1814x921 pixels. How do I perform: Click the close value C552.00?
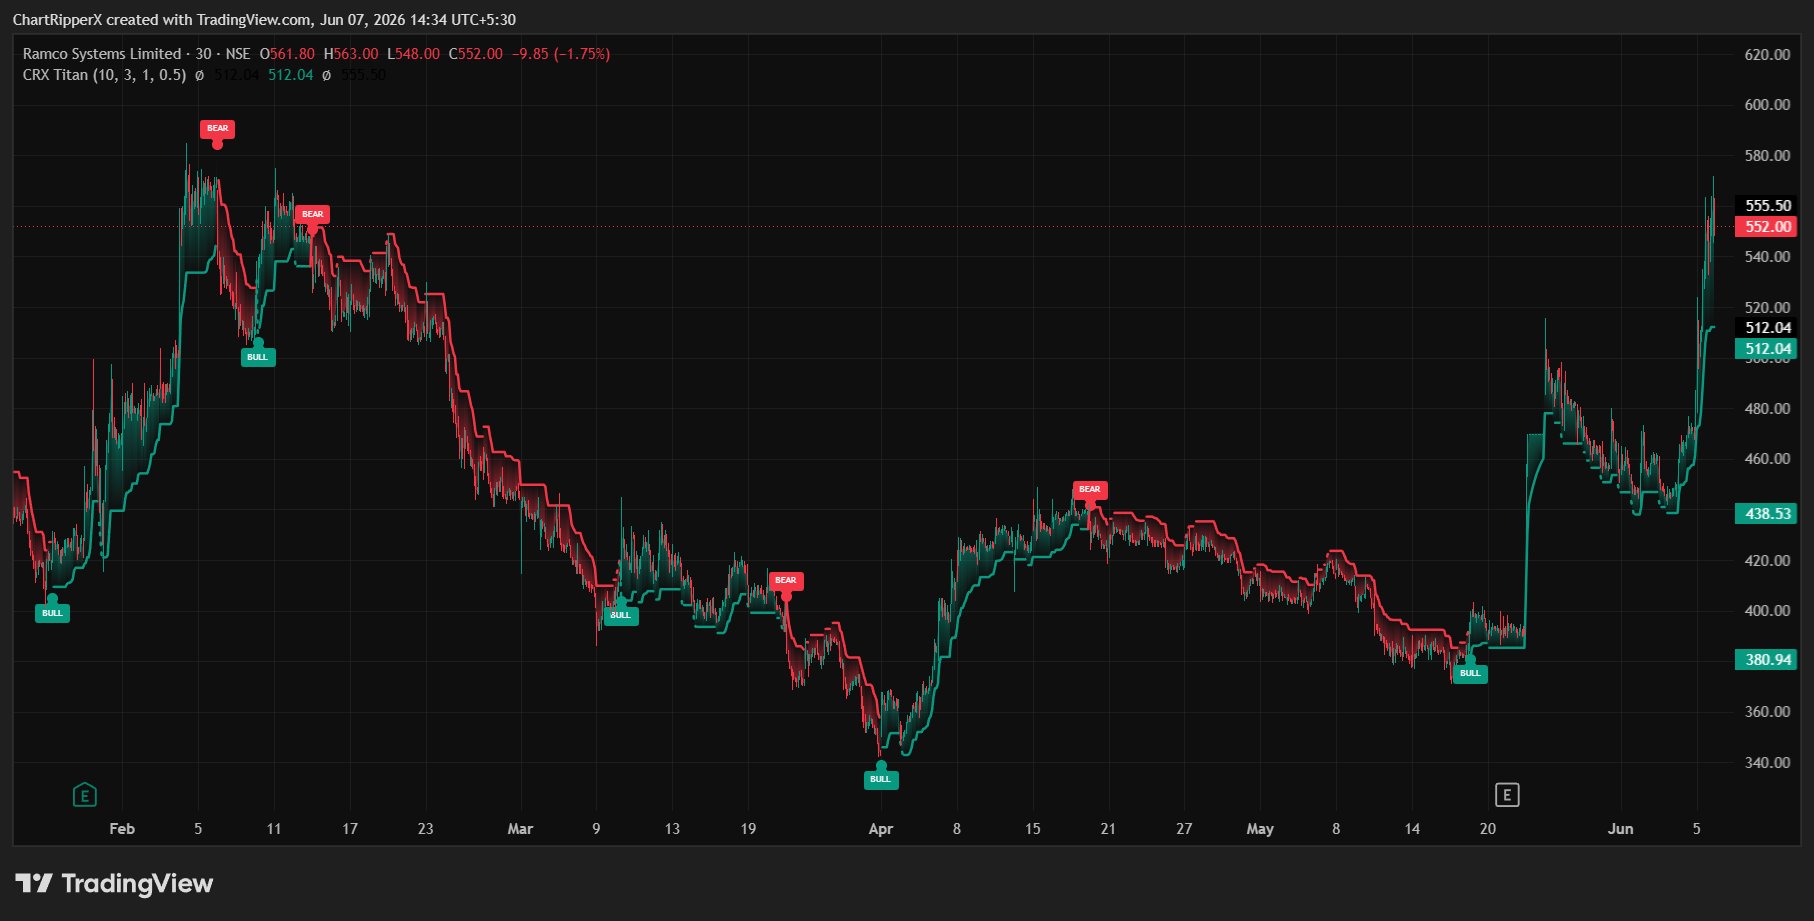click(x=476, y=54)
